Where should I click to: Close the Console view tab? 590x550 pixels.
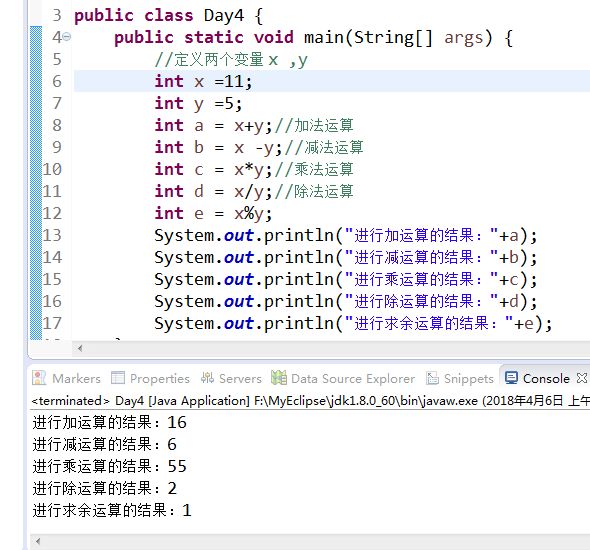pos(582,378)
